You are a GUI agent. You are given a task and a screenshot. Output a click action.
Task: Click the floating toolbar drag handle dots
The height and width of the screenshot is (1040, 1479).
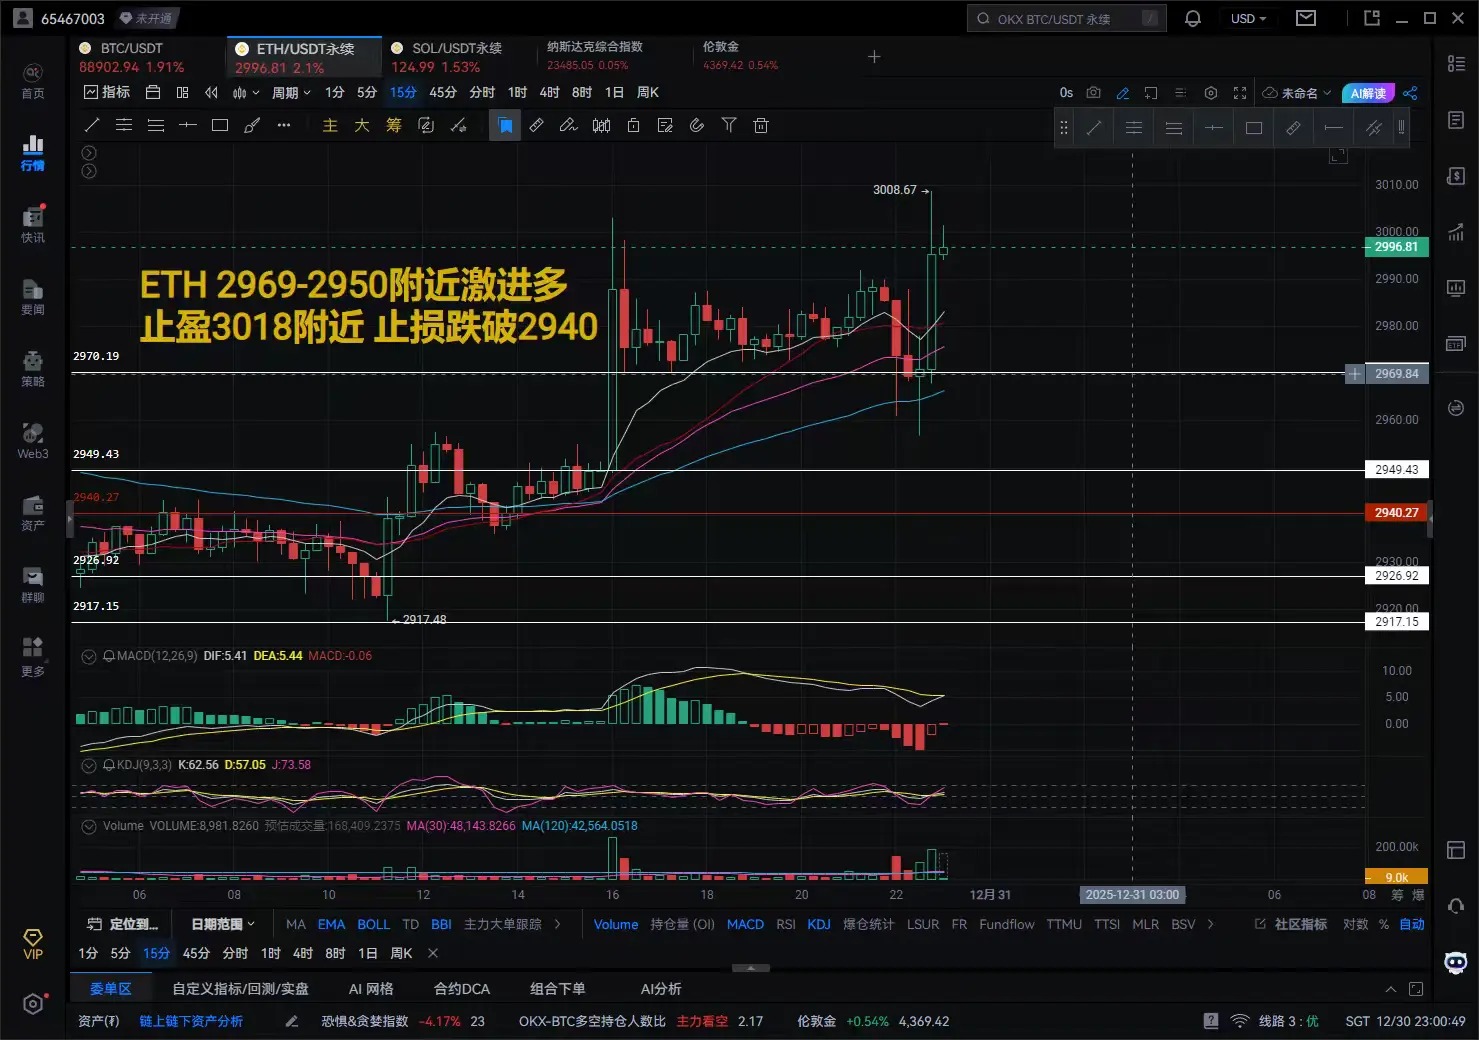[1064, 128]
